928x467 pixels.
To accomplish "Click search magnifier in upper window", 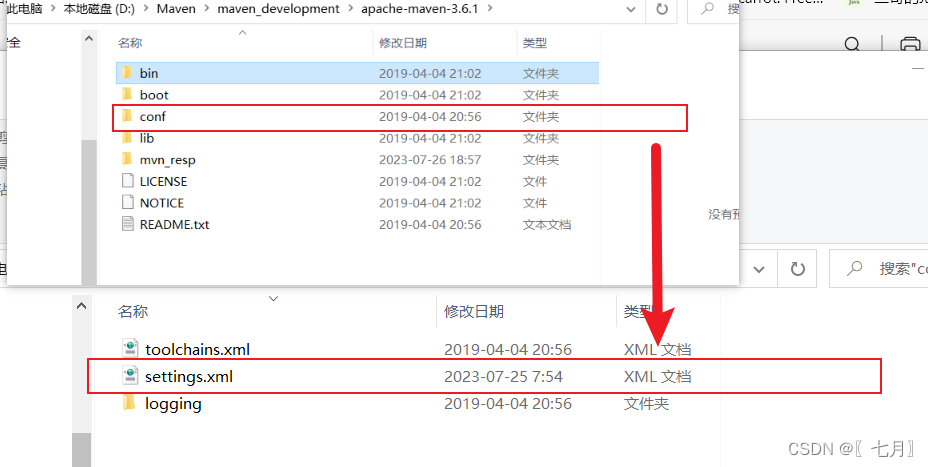I will [x=708, y=9].
